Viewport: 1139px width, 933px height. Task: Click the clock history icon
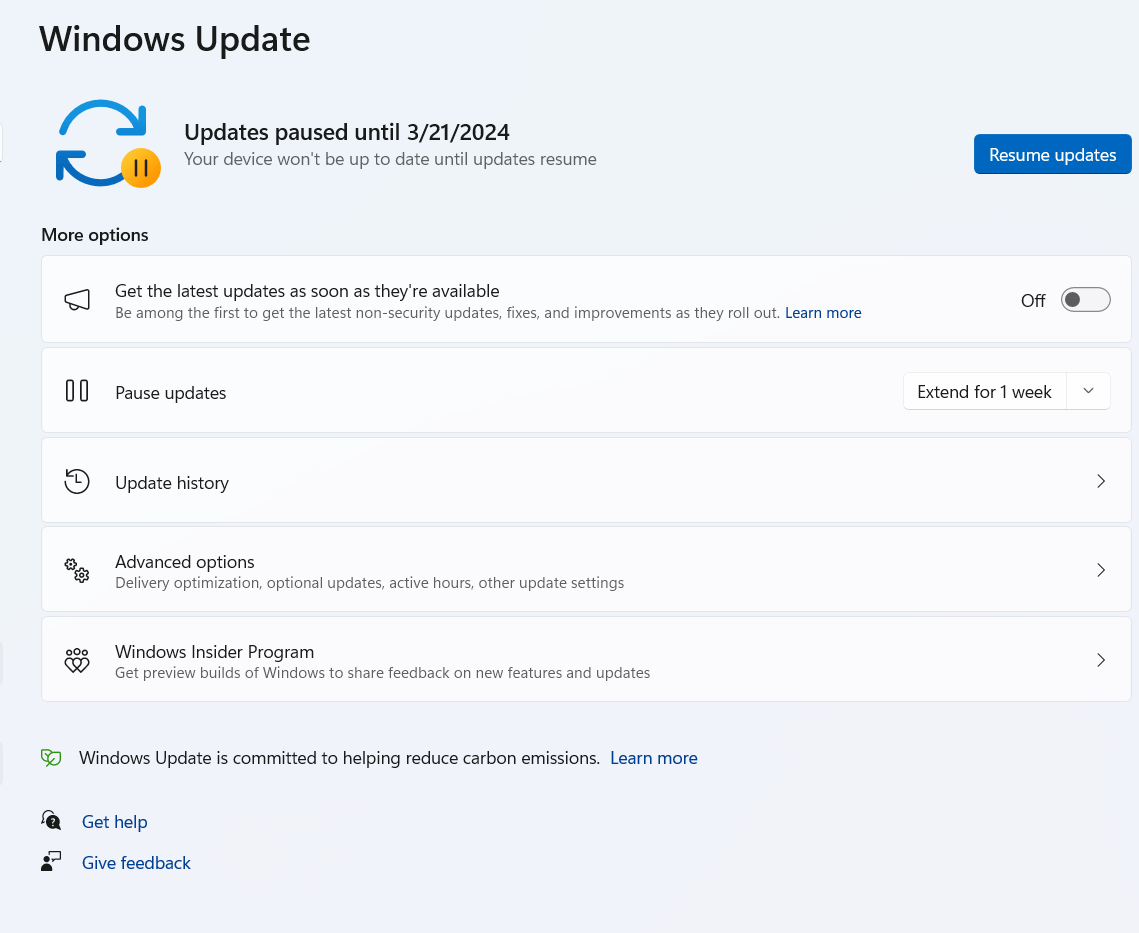pyautogui.click(x=76, y=481)
